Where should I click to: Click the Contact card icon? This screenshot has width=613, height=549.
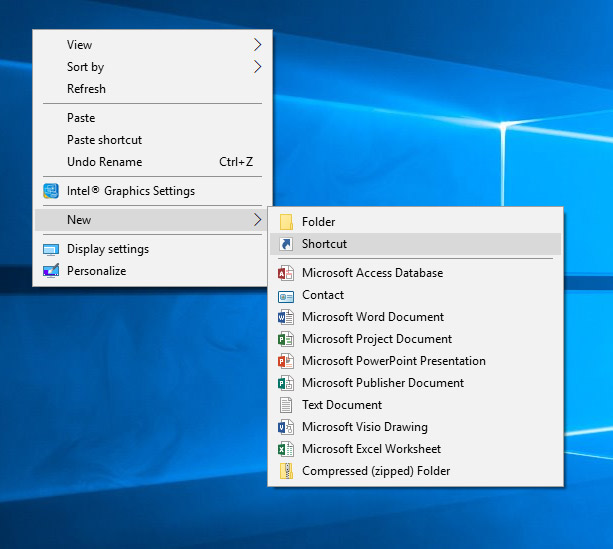click(286, 296)
